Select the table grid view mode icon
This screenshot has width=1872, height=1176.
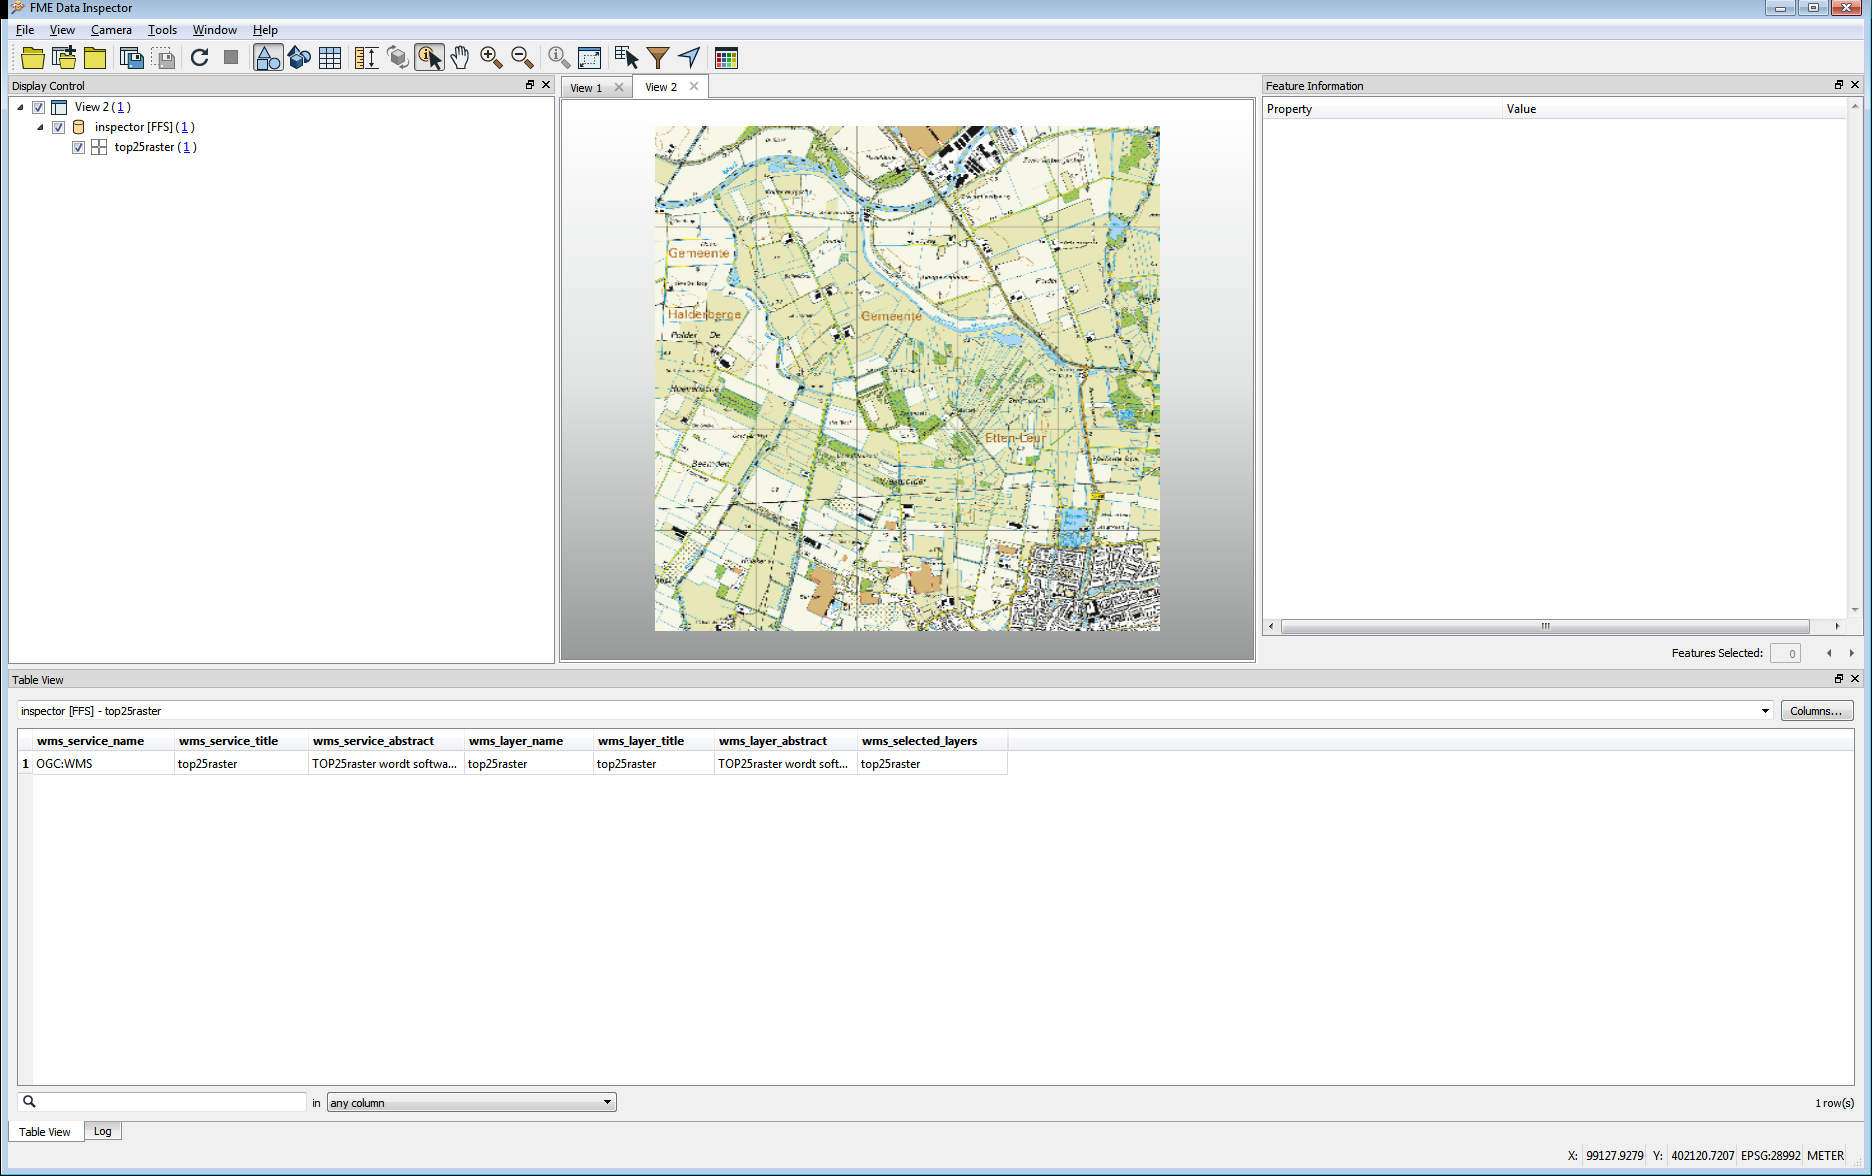(330, 58)
